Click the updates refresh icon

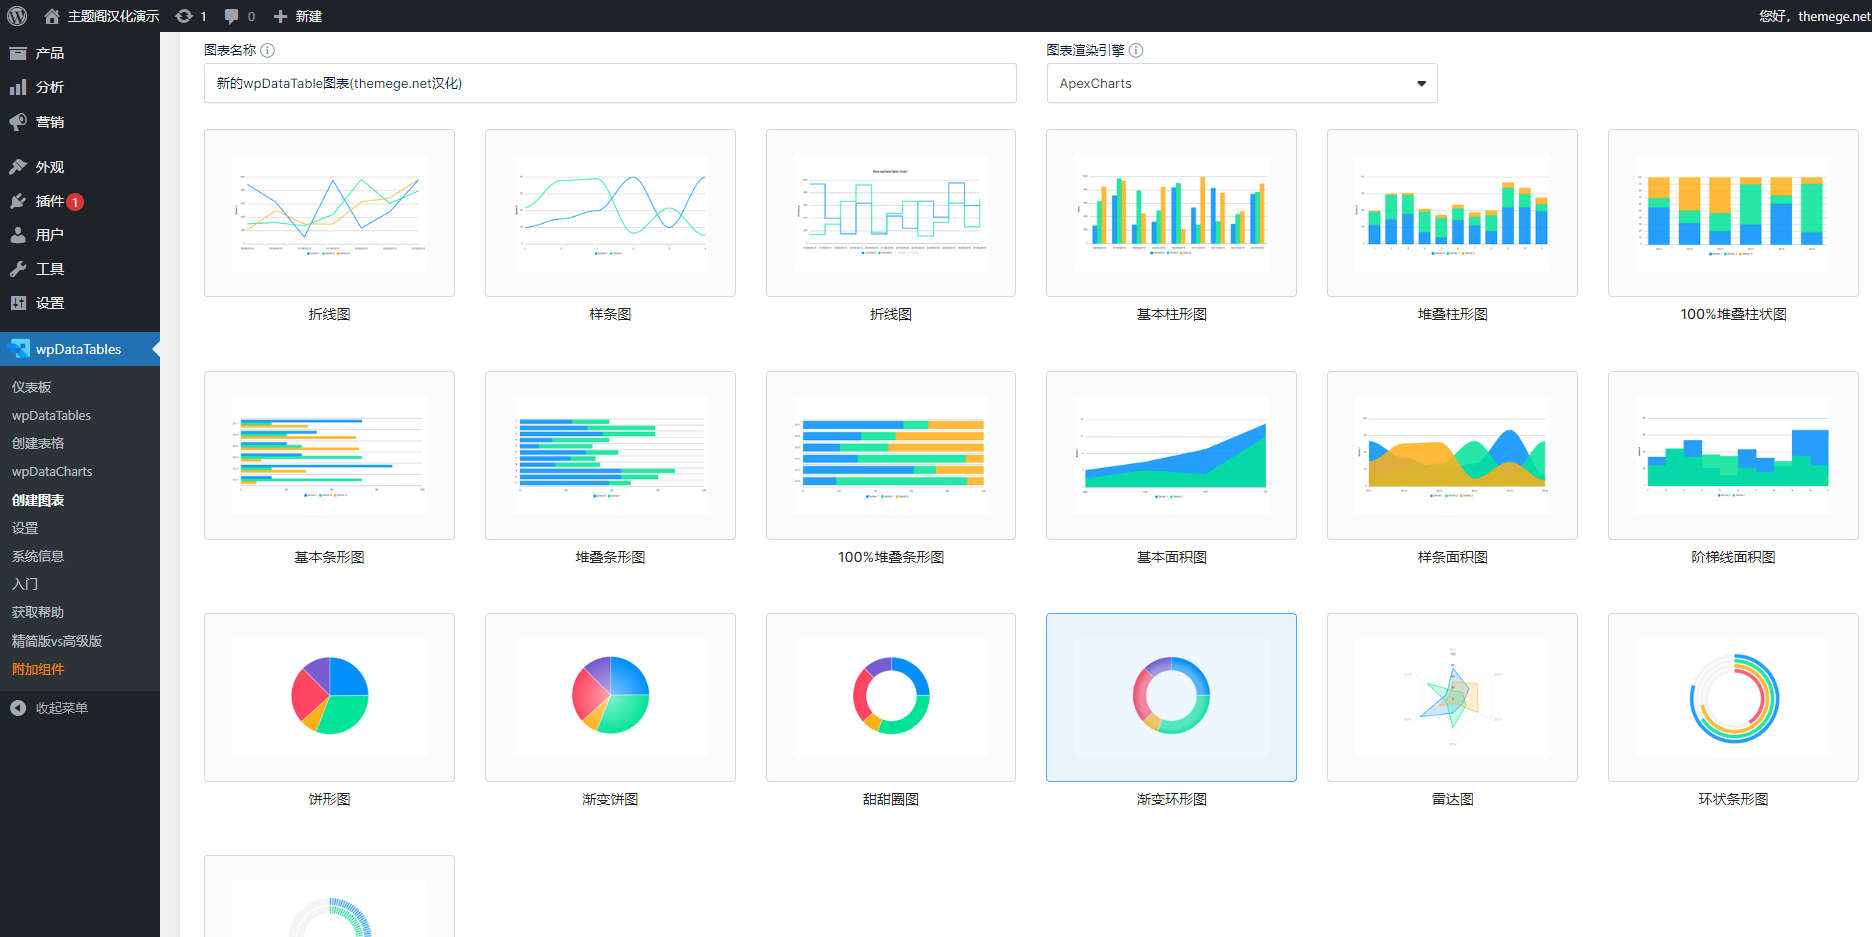184,16
